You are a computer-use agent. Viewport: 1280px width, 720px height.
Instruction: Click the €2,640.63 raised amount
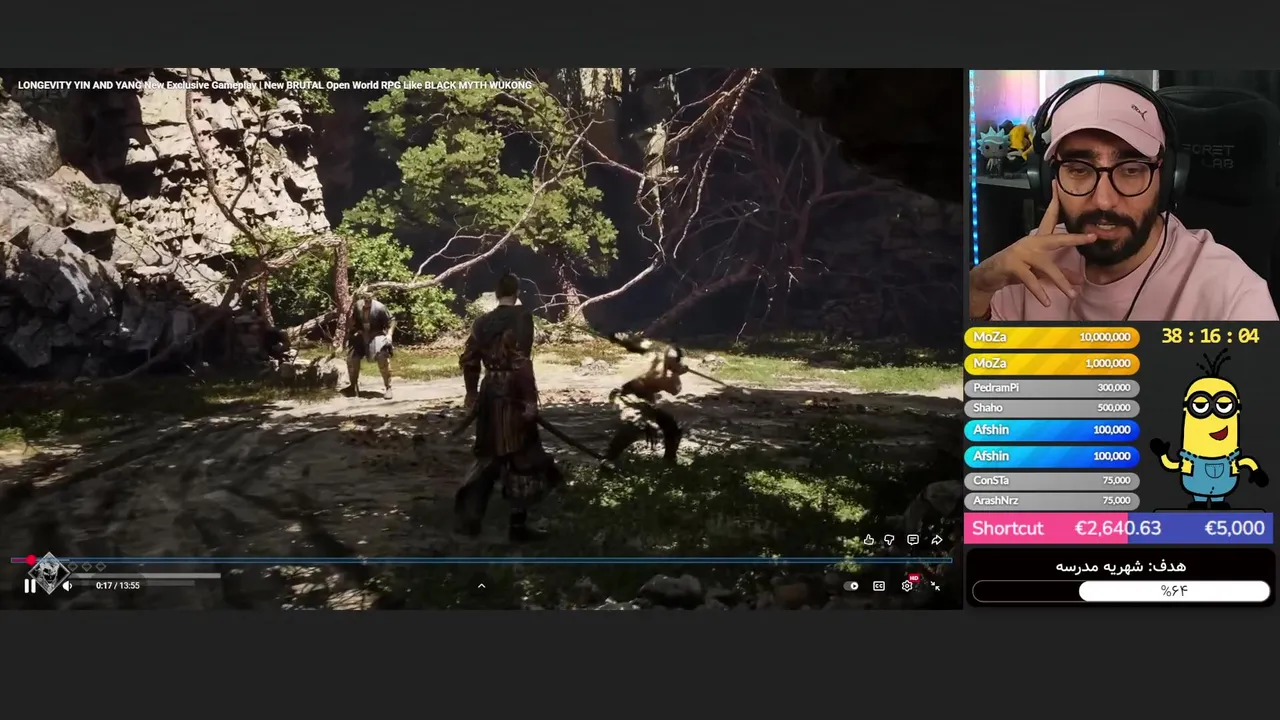point(1118,529)
